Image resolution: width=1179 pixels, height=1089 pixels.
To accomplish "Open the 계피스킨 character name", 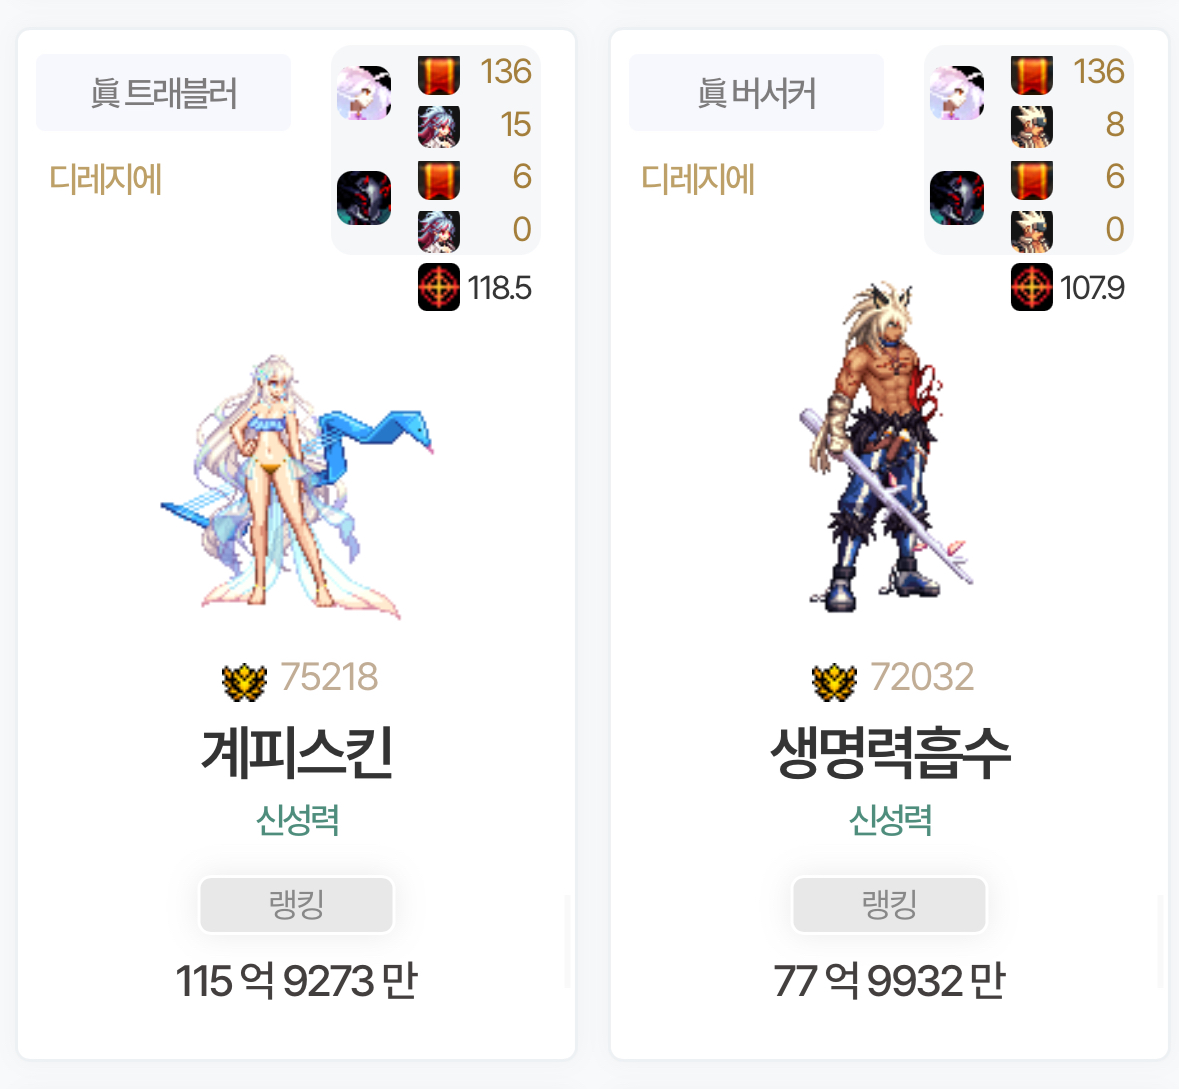I will point(297,752).
